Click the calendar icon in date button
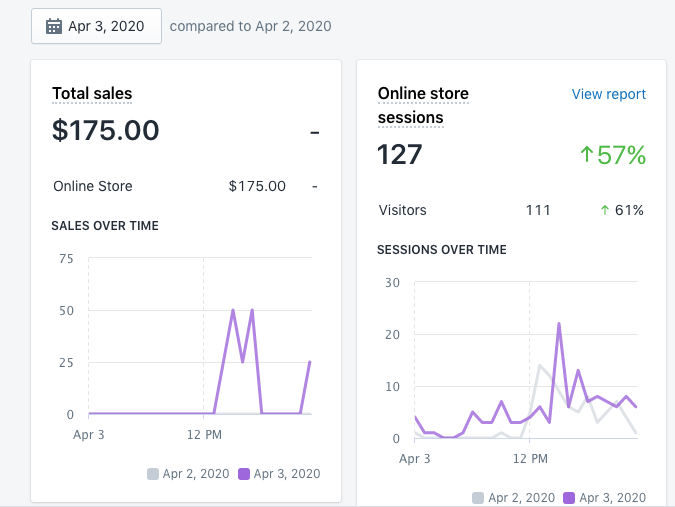Screen dimensions: 675x507 click(54, 26)
